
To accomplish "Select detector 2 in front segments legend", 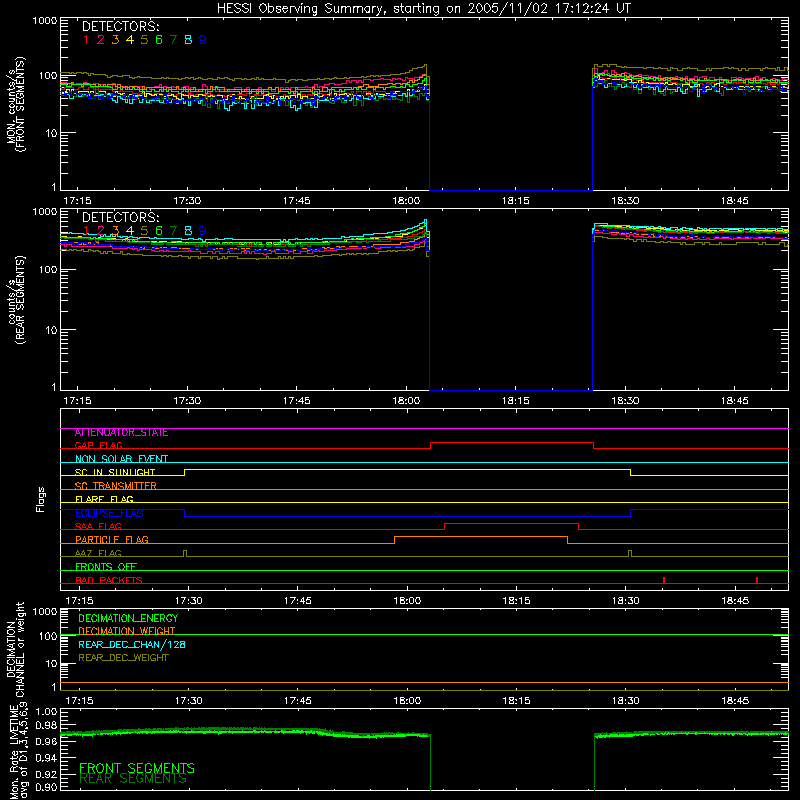I will (x=101, y=40).
